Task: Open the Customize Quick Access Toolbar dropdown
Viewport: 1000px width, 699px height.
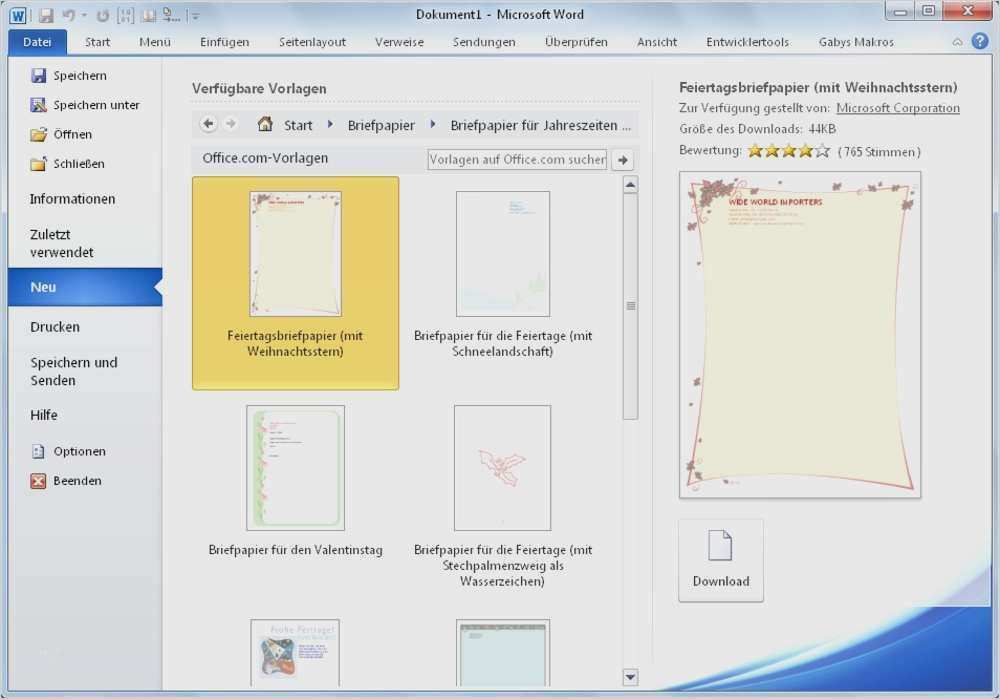Action: [195, 16]
